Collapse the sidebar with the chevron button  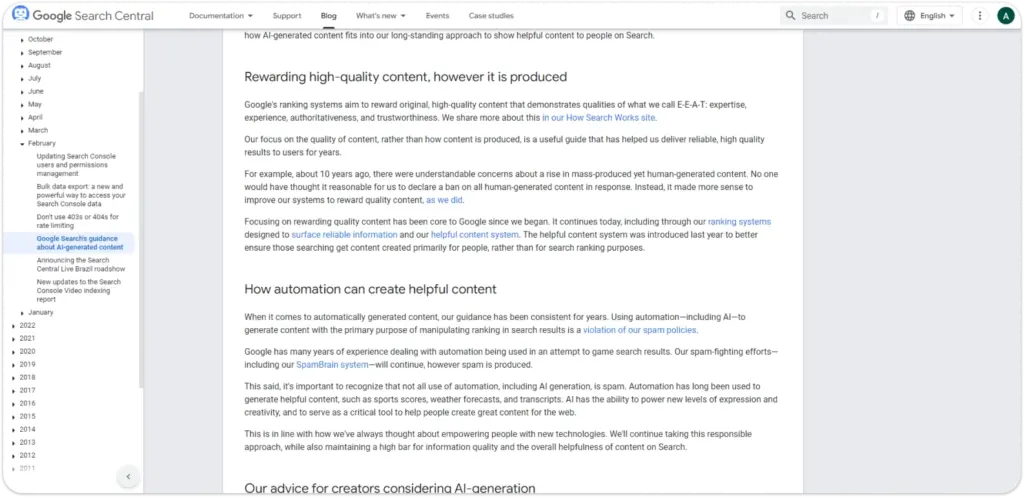click(128, 476)
